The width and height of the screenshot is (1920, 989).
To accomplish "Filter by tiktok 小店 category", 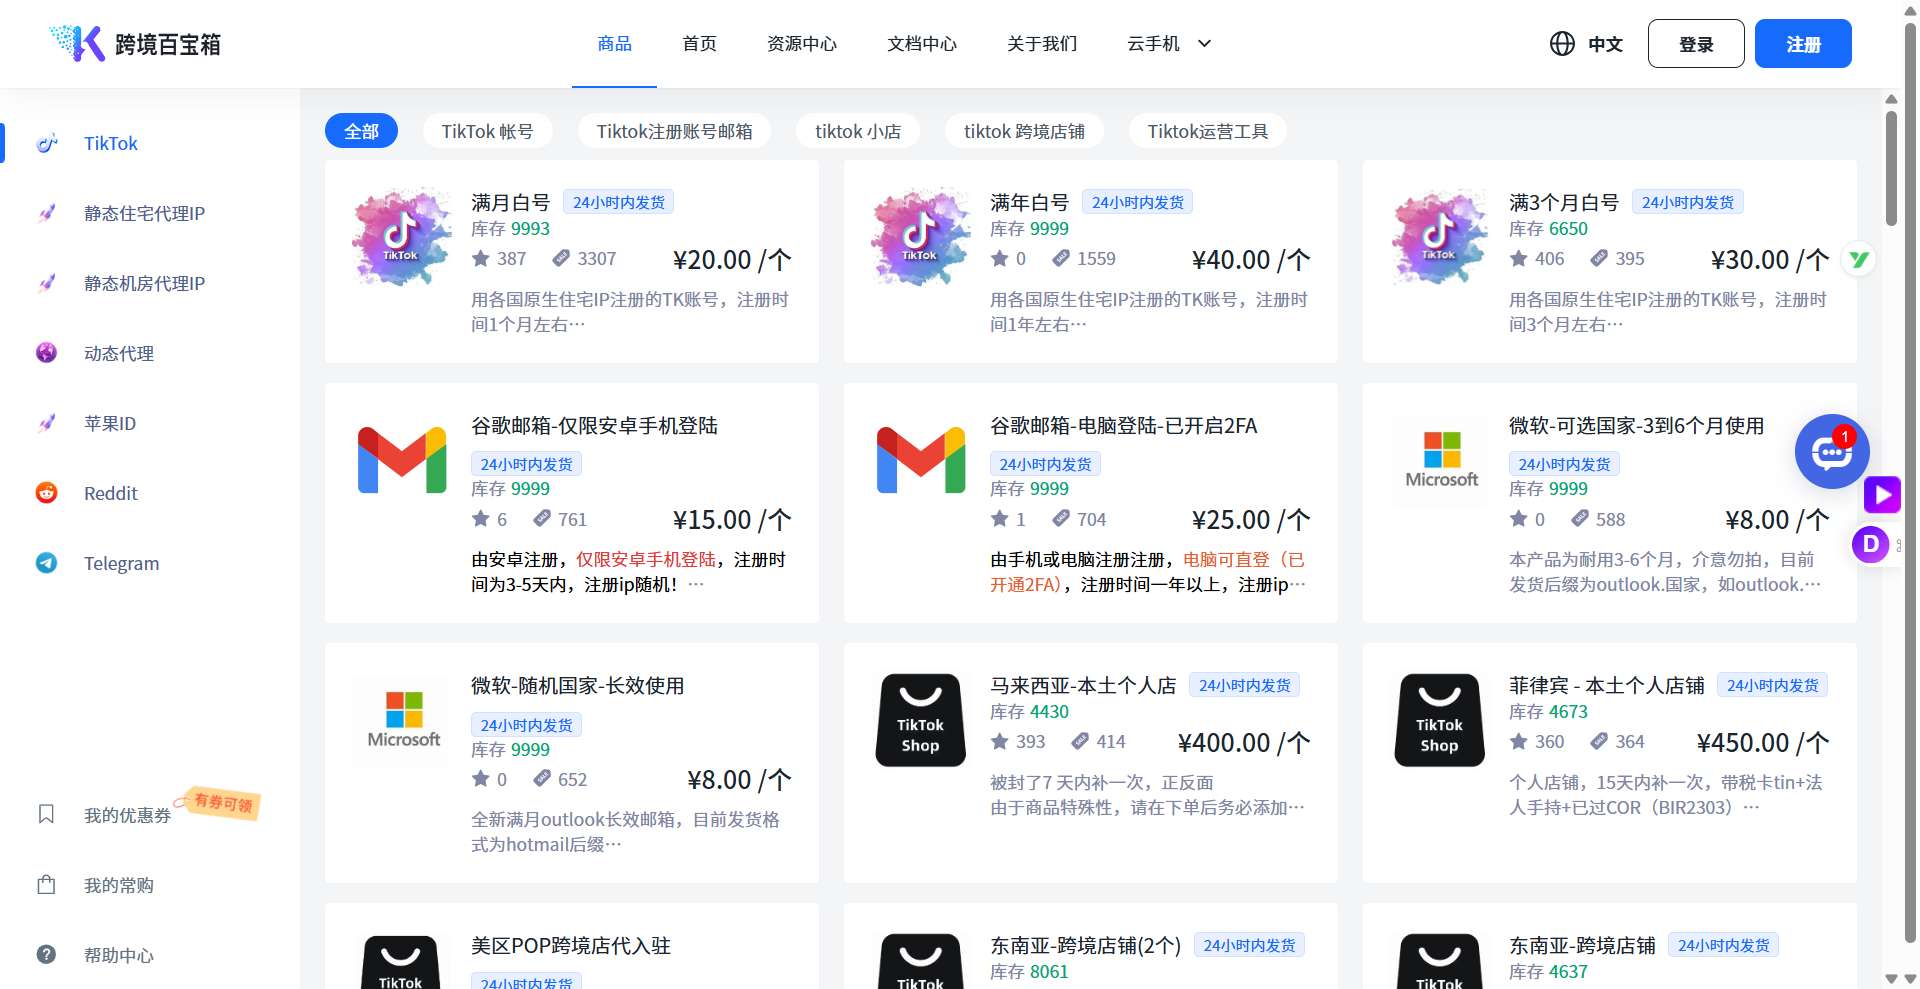I will tap(858, 131).
